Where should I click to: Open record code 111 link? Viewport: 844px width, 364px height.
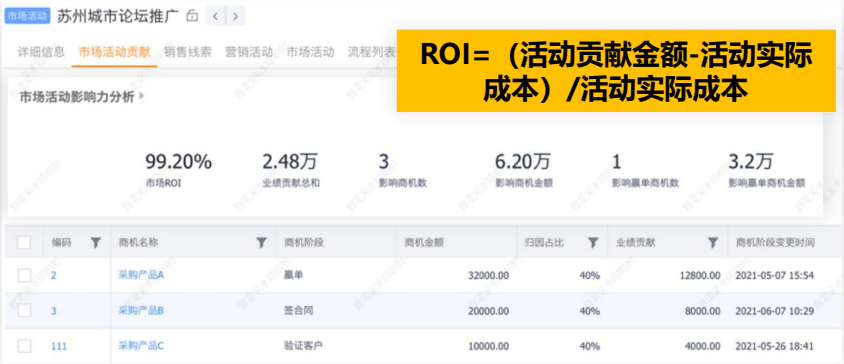[59, 346]
